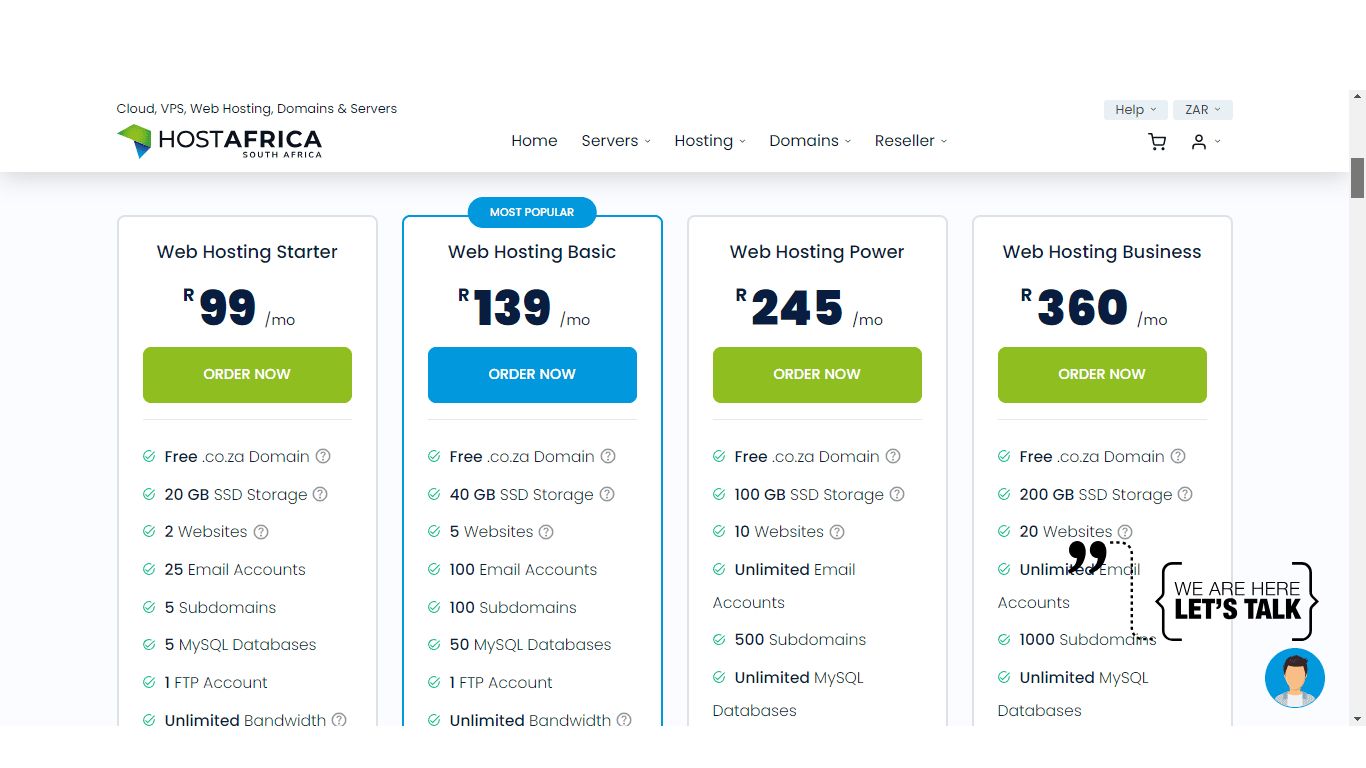Click checkmark icon beside Power 500 Subdomains
1366x768 pixels.
point(719,639)
